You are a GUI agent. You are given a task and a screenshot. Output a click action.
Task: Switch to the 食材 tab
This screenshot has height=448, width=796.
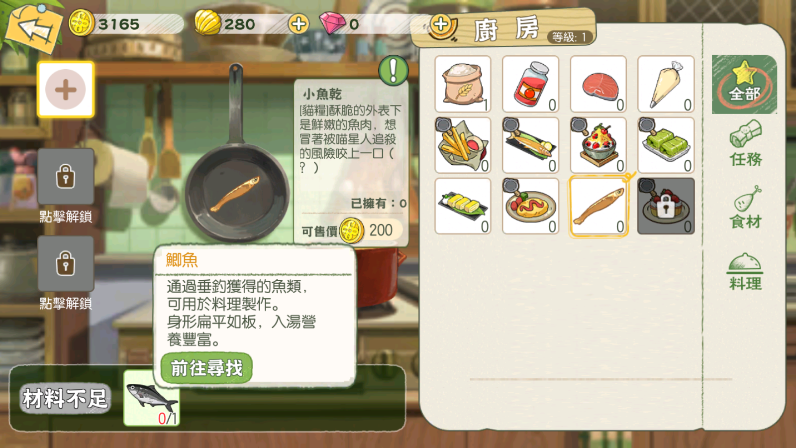(x=745, y=207)
